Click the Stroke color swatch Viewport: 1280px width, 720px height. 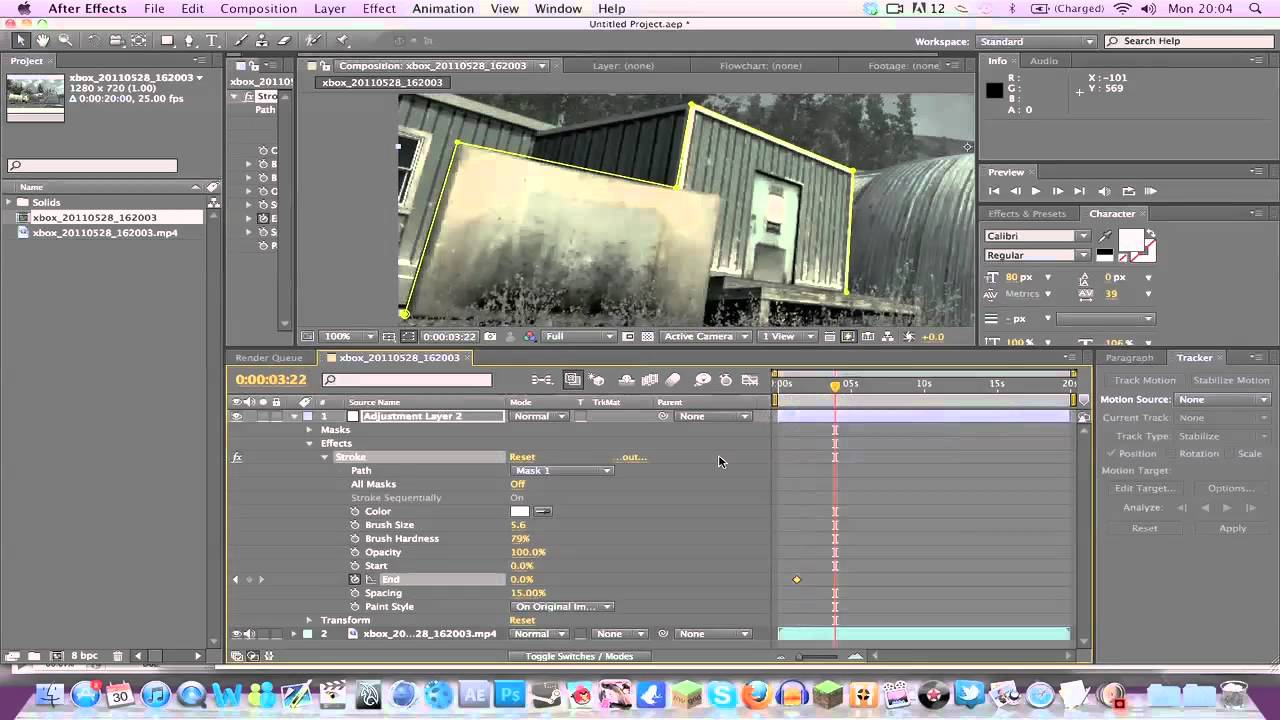[x=520, y=511]
